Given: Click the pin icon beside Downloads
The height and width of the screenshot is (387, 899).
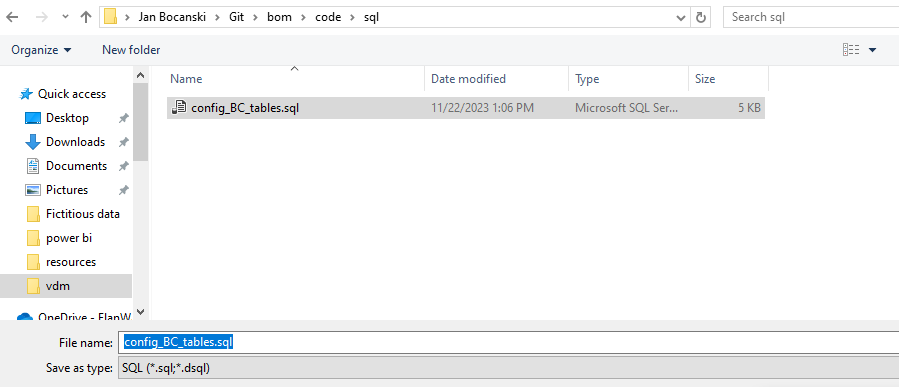Looking at the screenshot, I should point(123,142).
